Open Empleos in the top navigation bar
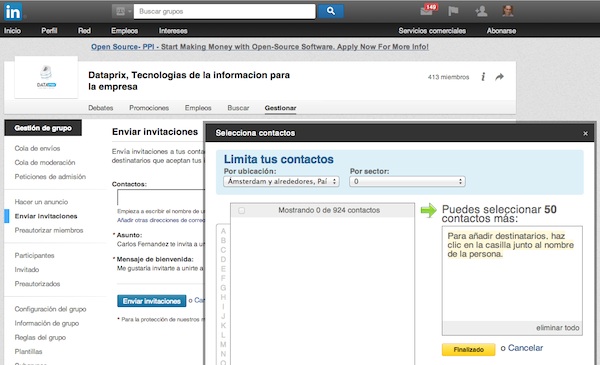Image resolution: width=600 pixels, height=365 pixels. coord(124,31)
